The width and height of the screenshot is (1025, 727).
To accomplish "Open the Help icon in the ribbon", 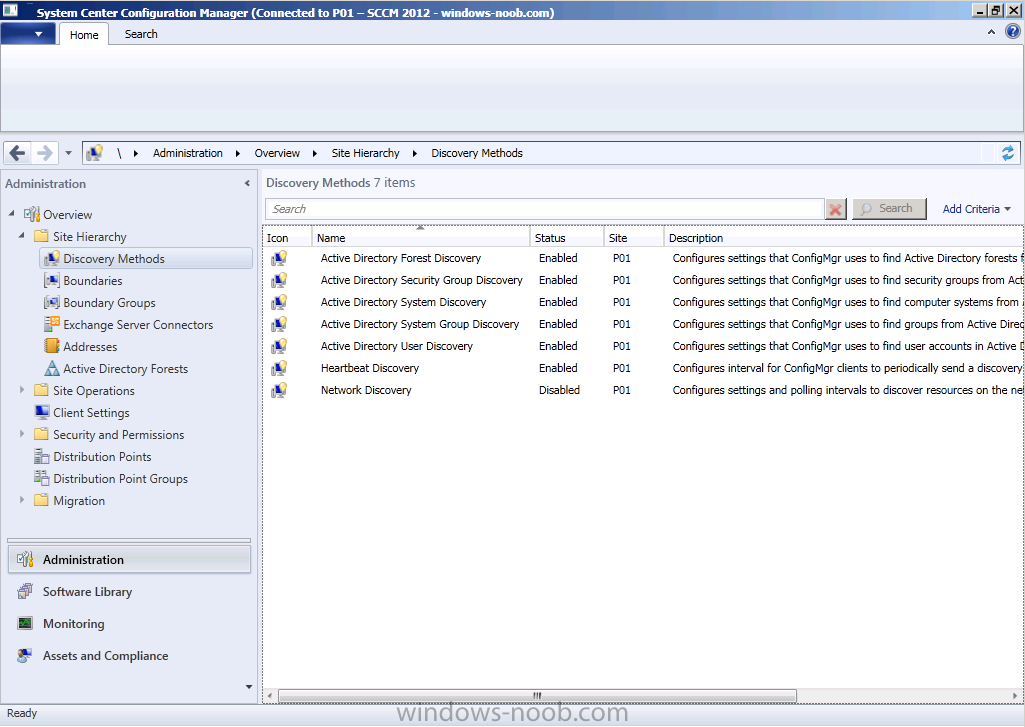I will coord(1013,31).
